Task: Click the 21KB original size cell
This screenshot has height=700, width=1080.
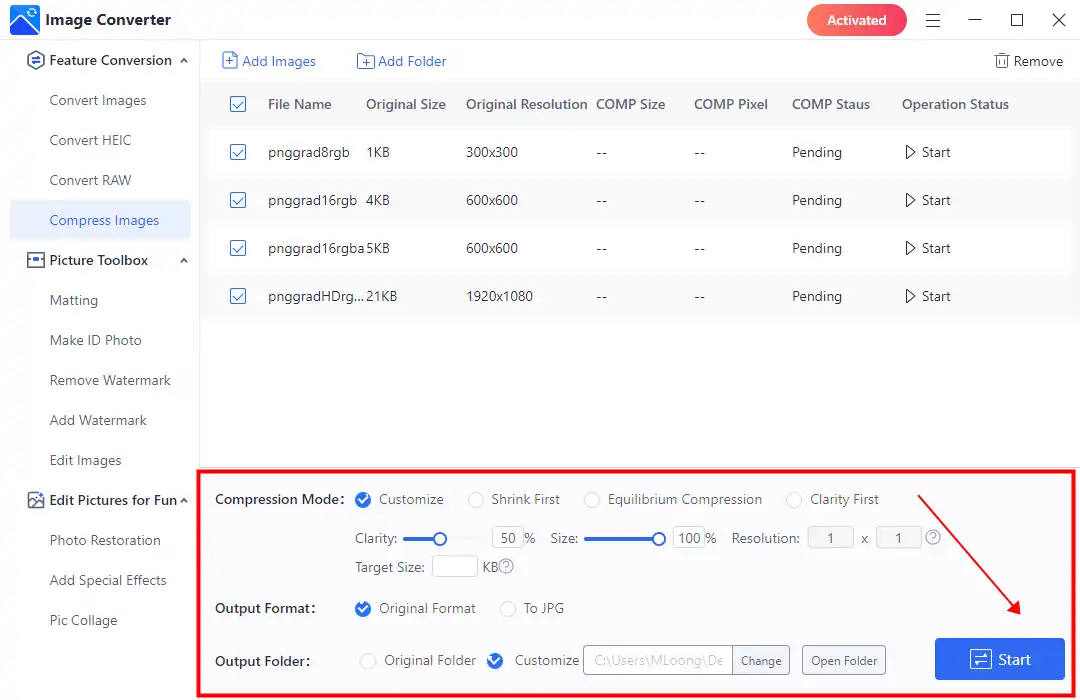Action: (x=382, y=296)
